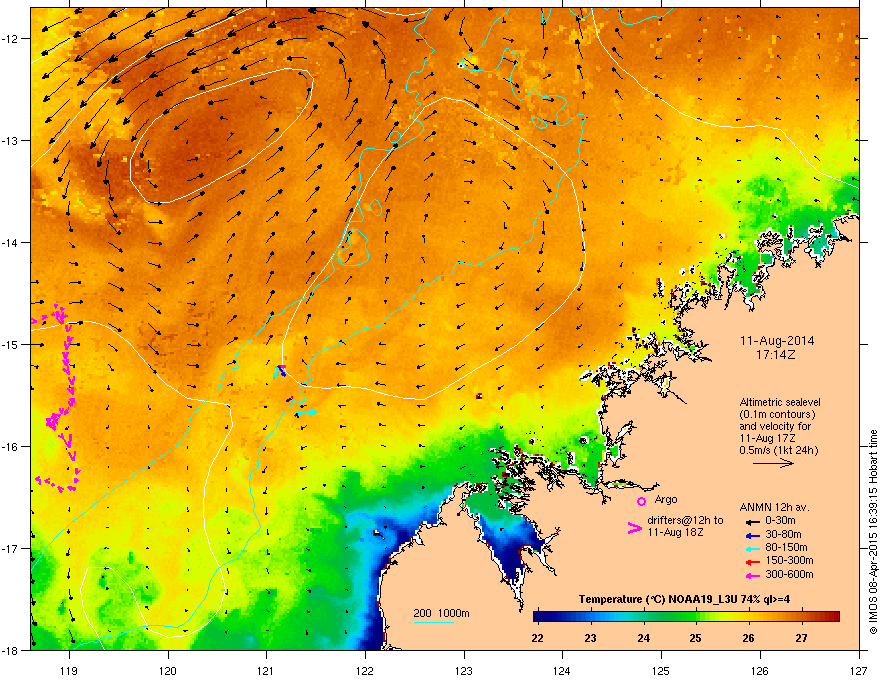Click the '(0.1m contours)' text
880x680 pixels.
click(777, 414)
